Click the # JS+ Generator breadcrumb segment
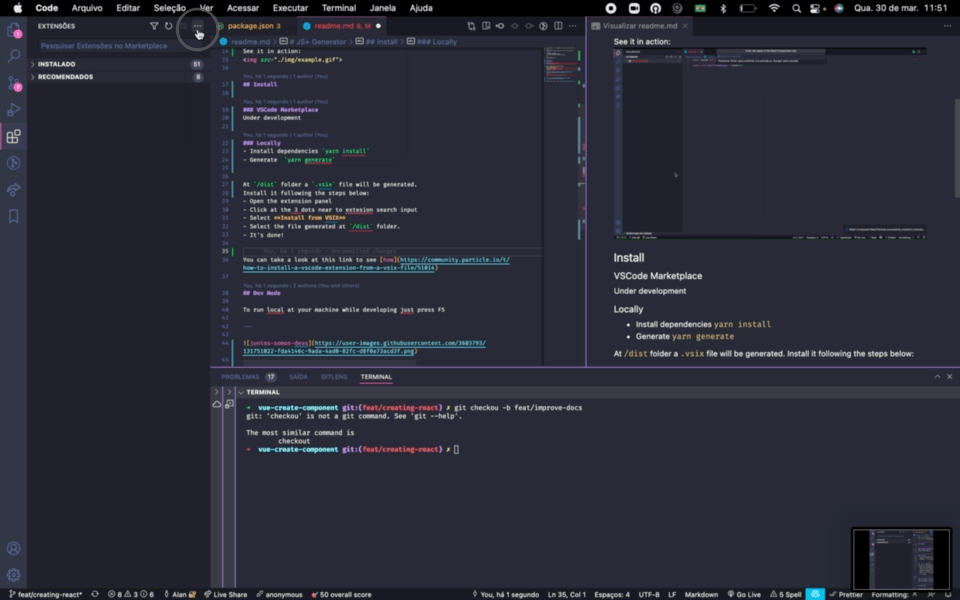 (313, 42)
